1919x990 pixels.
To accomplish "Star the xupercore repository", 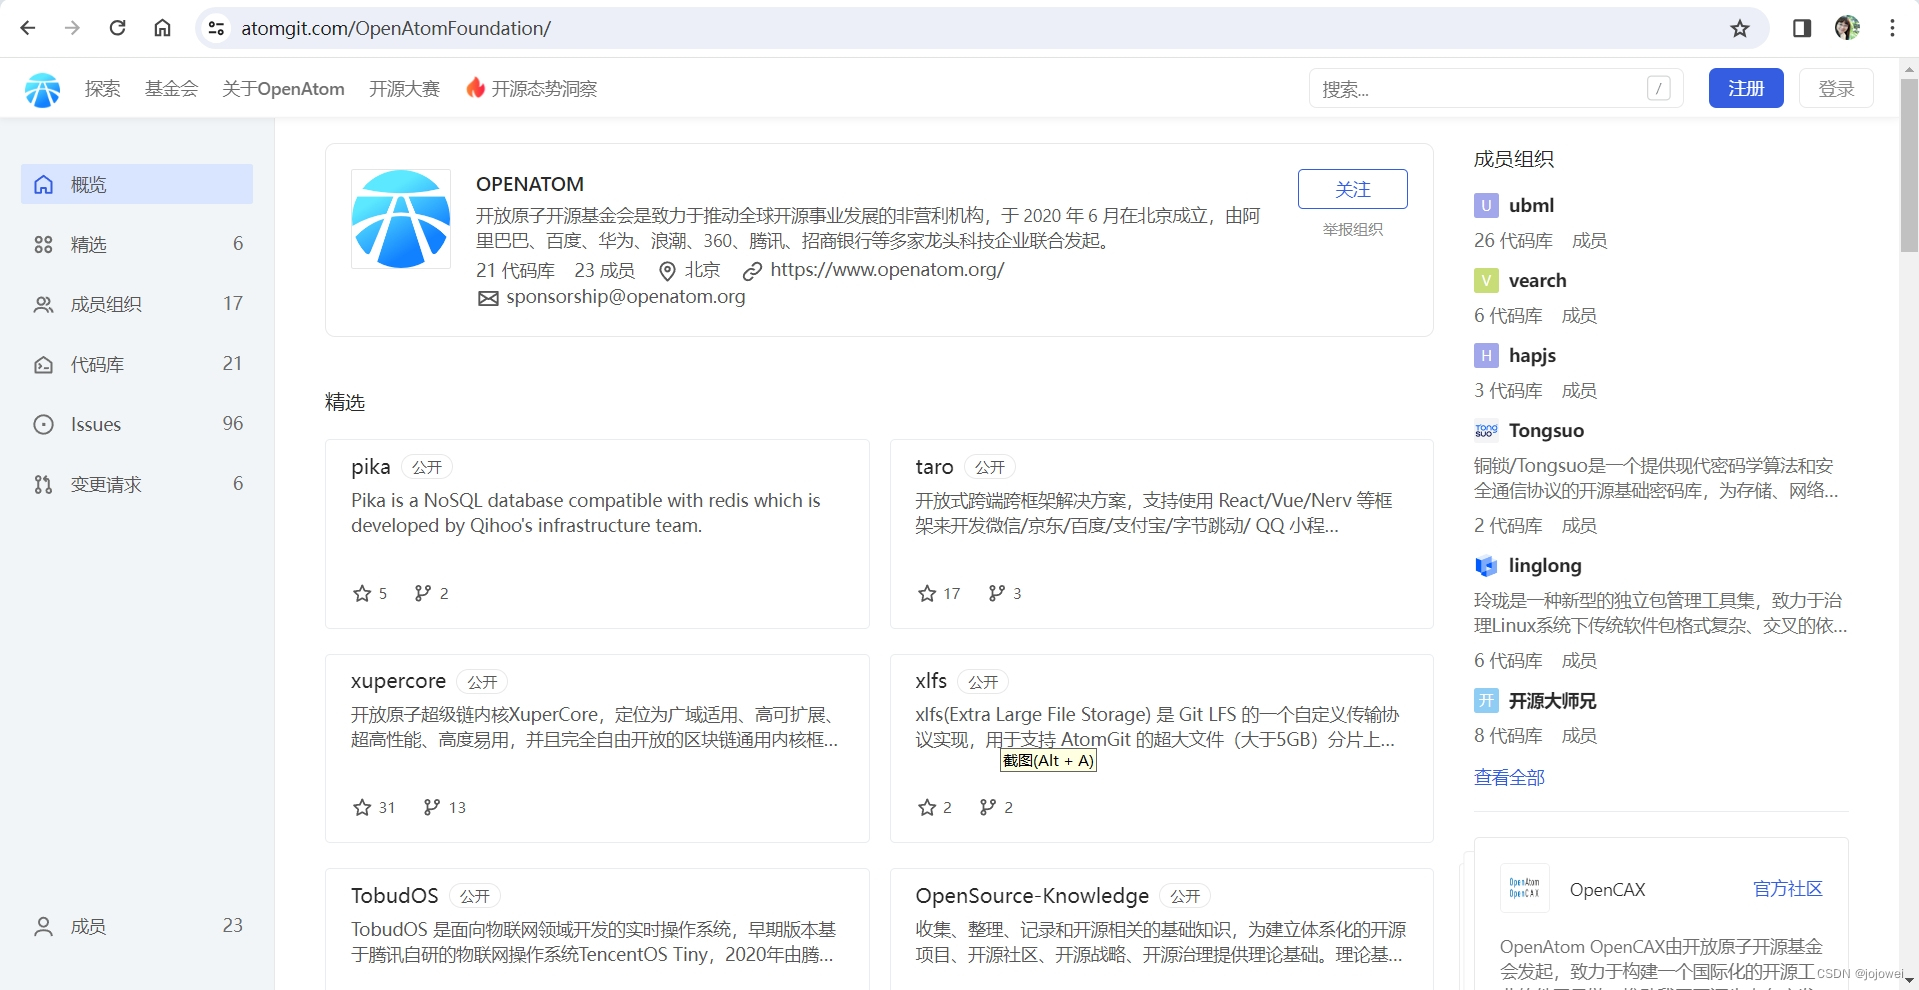I will point(362,807).
